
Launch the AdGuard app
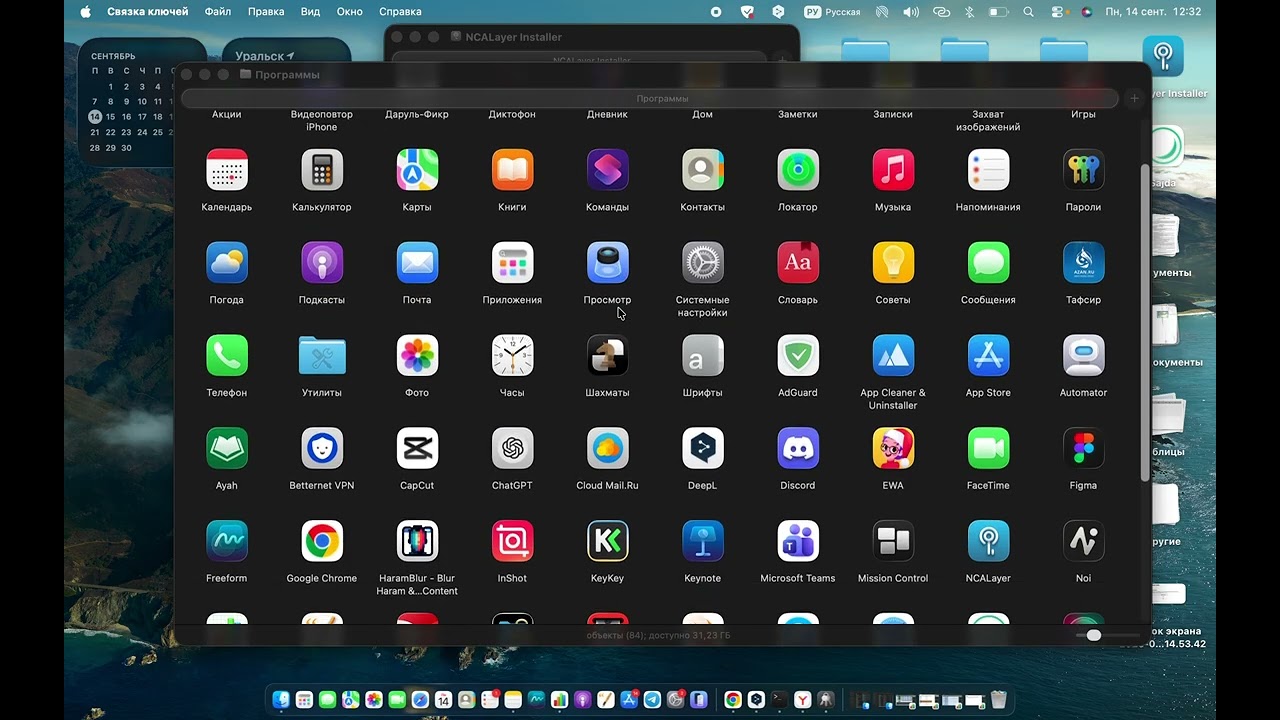(x=798, y=356)
